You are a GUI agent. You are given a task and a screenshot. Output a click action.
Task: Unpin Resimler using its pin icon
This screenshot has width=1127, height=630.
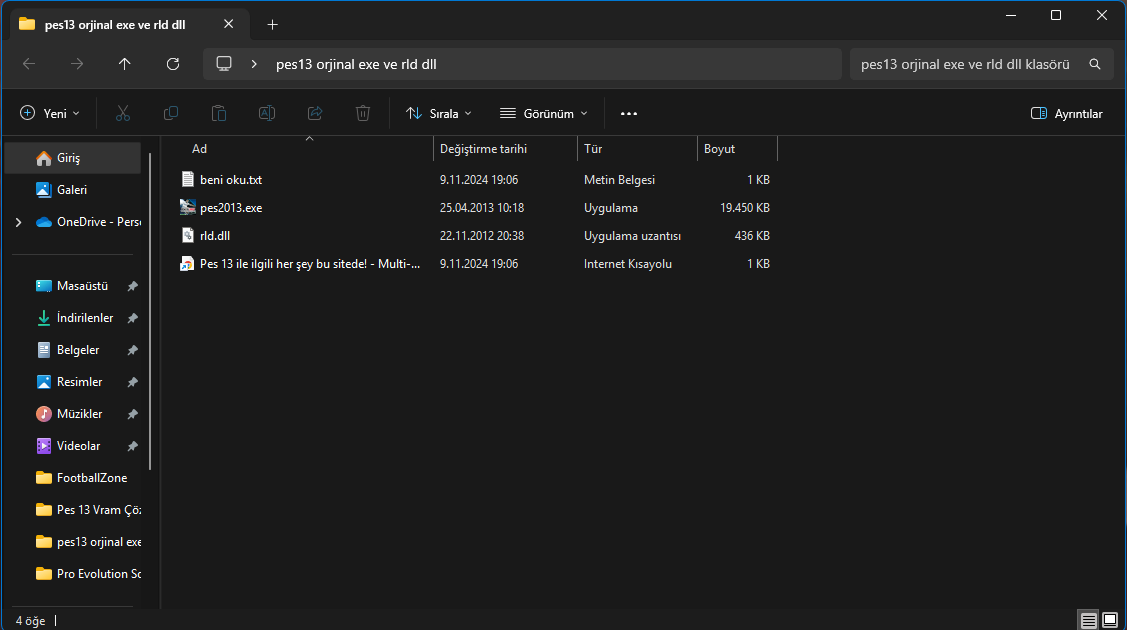[x=132, y=382]
